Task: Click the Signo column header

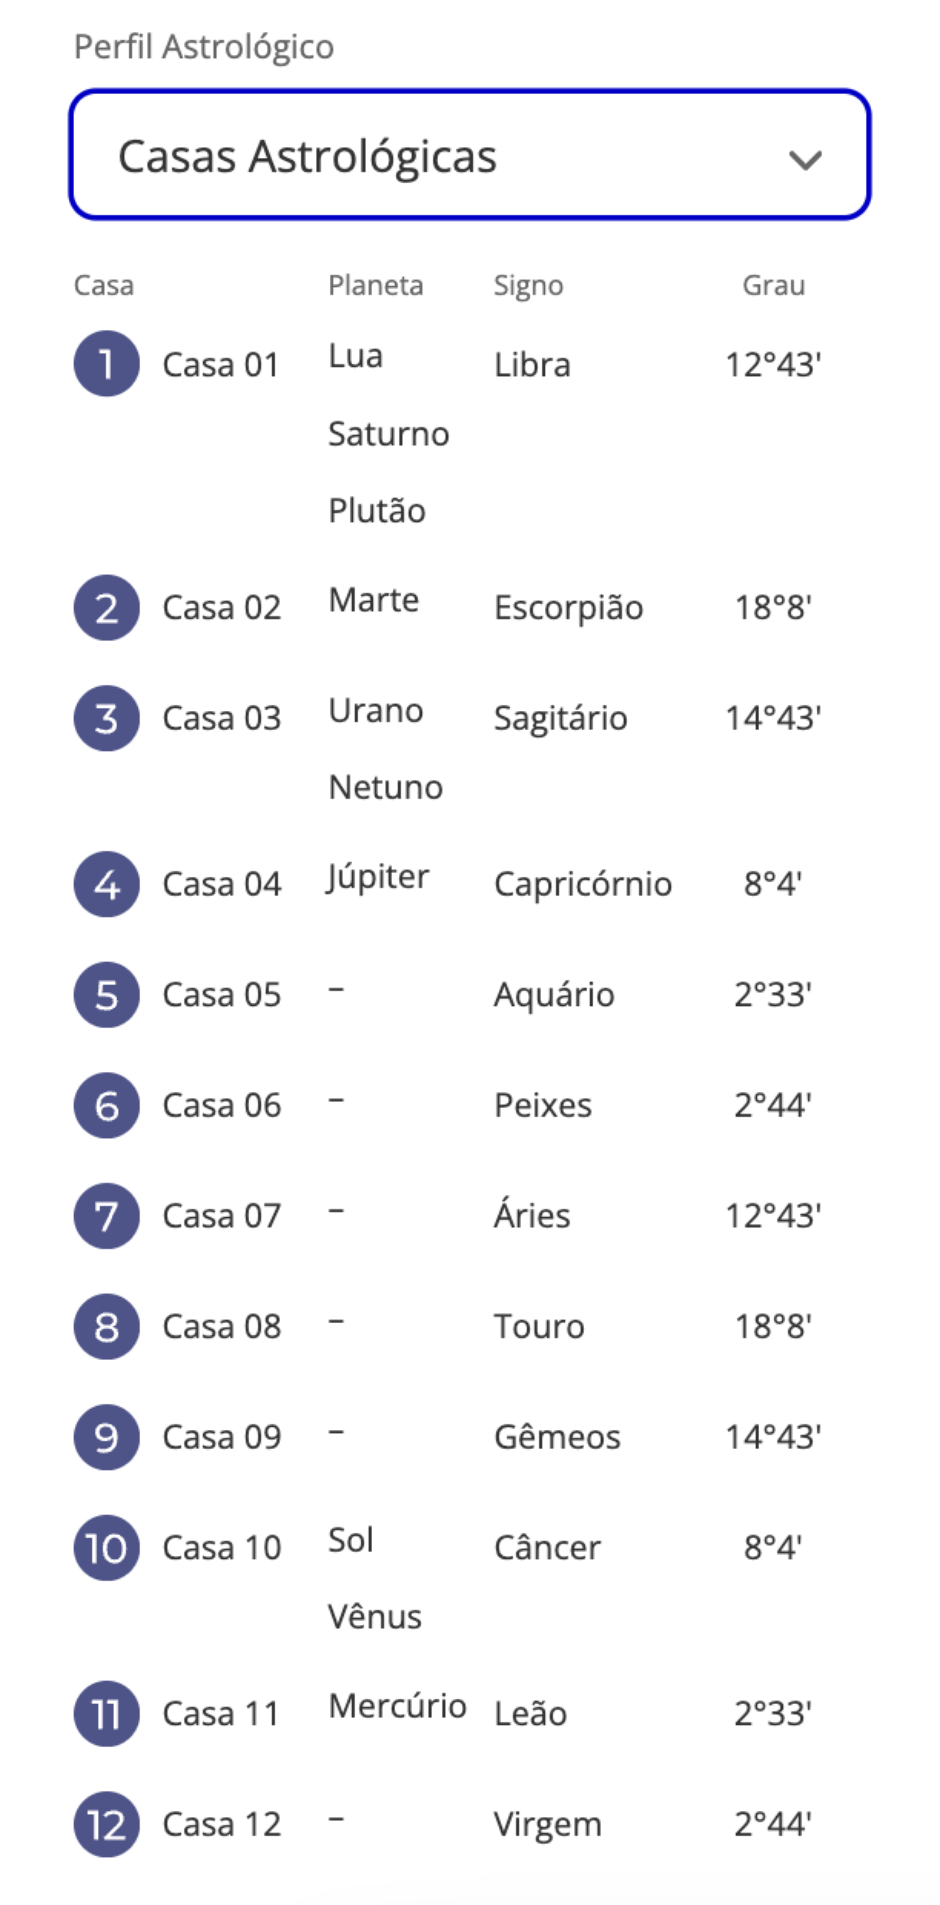Action: pyautogui.click(x=528, y=286)
